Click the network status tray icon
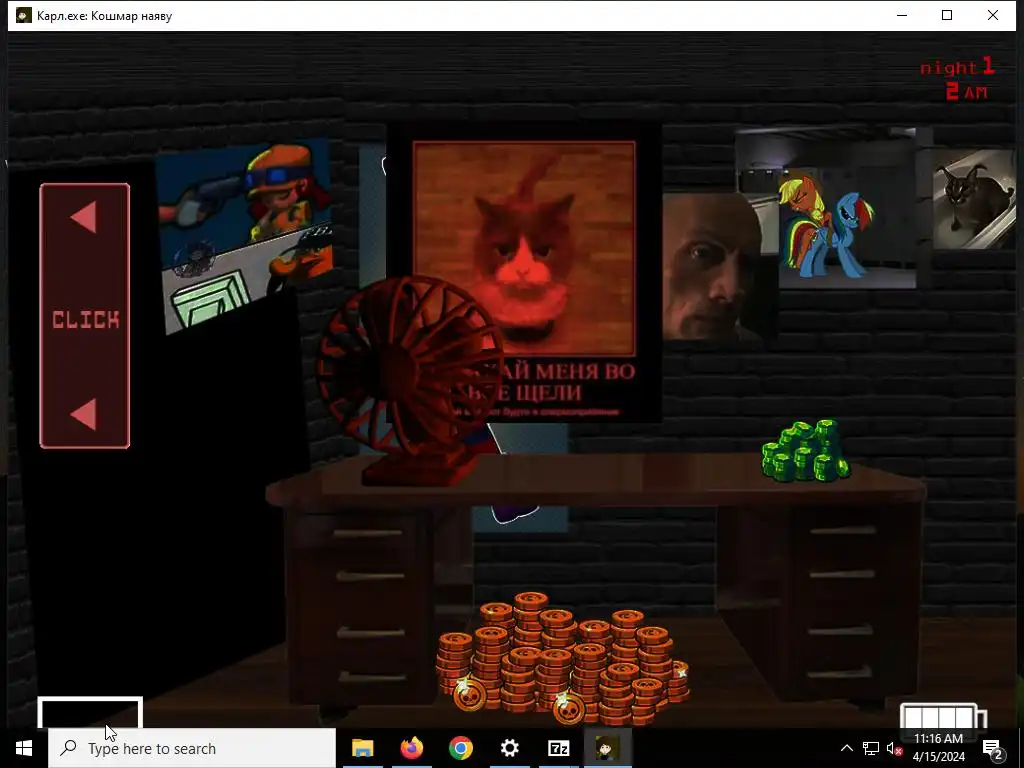Viewport: 1024px width, 768px height. tap(871, 748)
